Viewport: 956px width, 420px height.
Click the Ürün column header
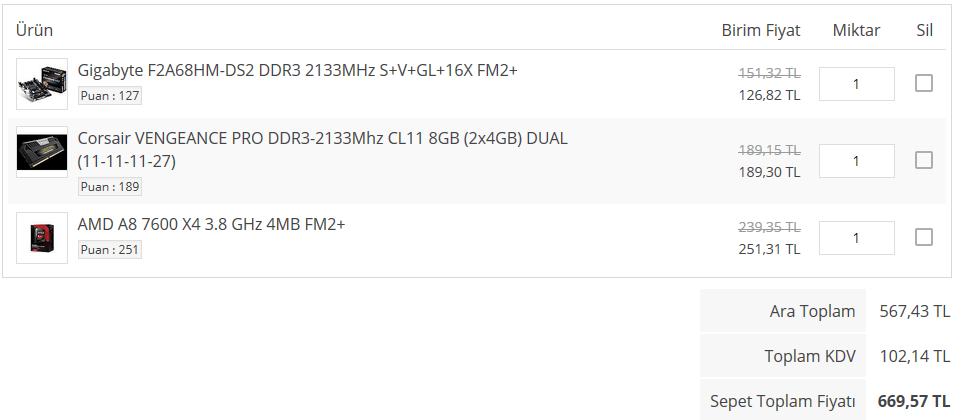35,30
